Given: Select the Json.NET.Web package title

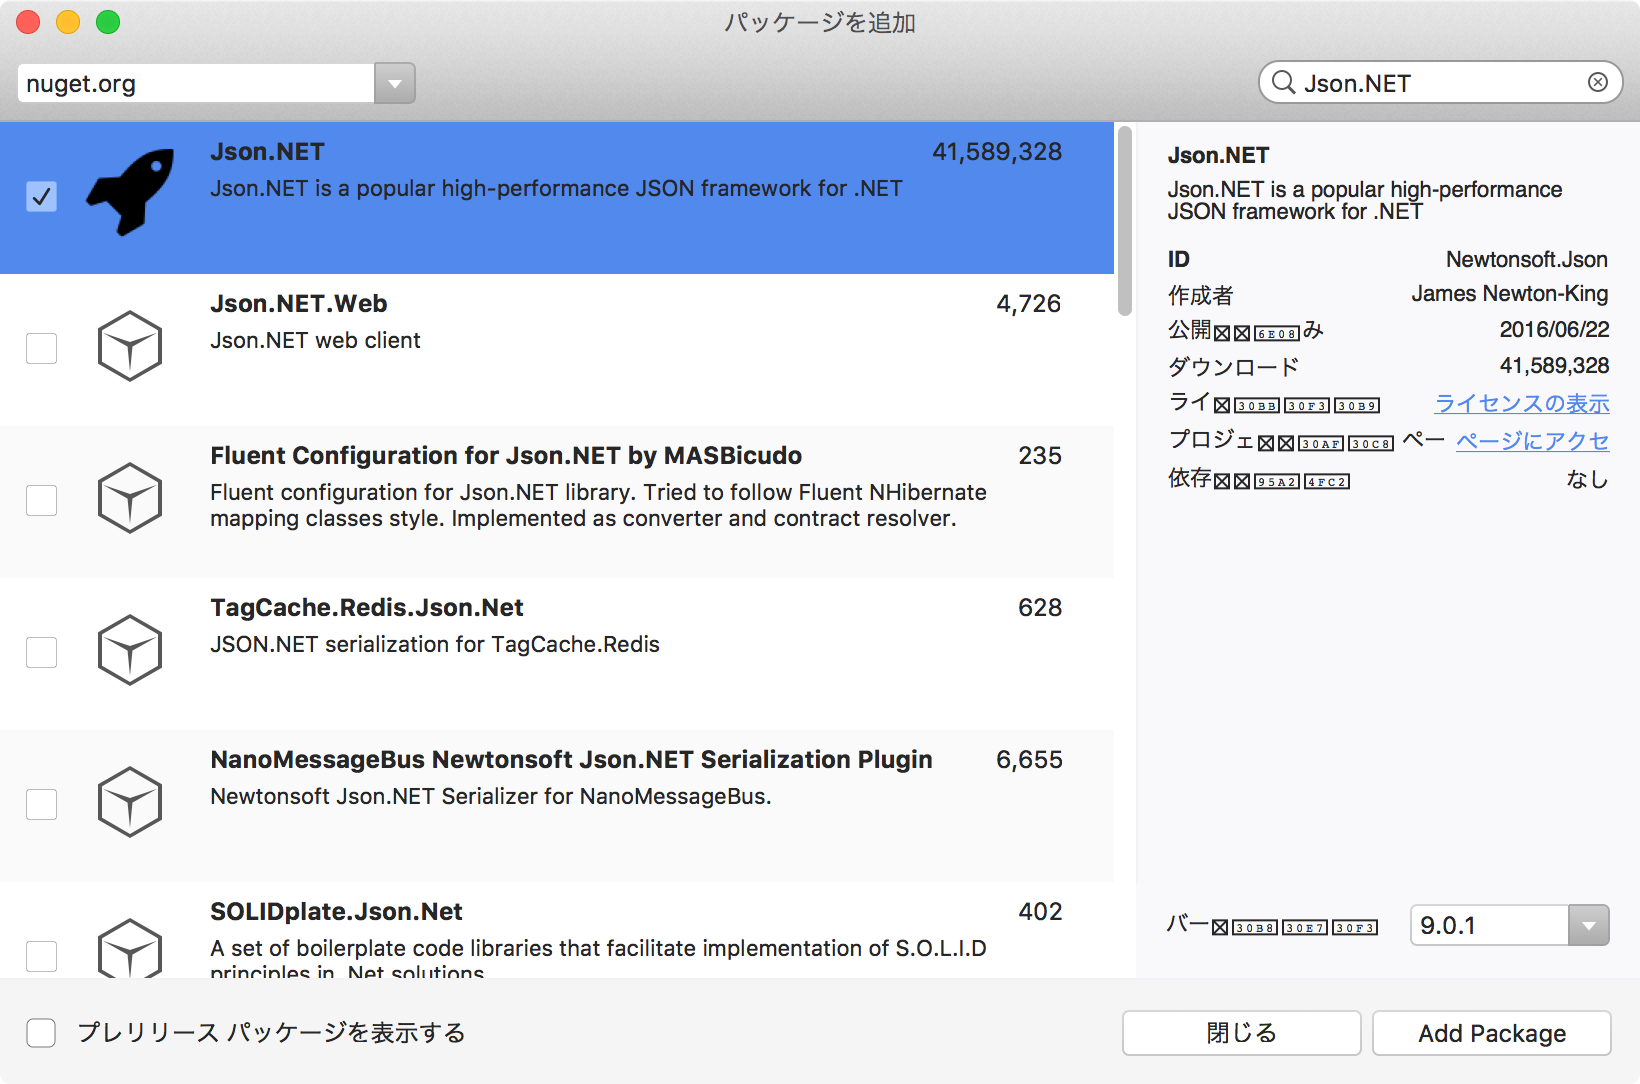Looking at the screenshot, I should click(x=299, y=303).
